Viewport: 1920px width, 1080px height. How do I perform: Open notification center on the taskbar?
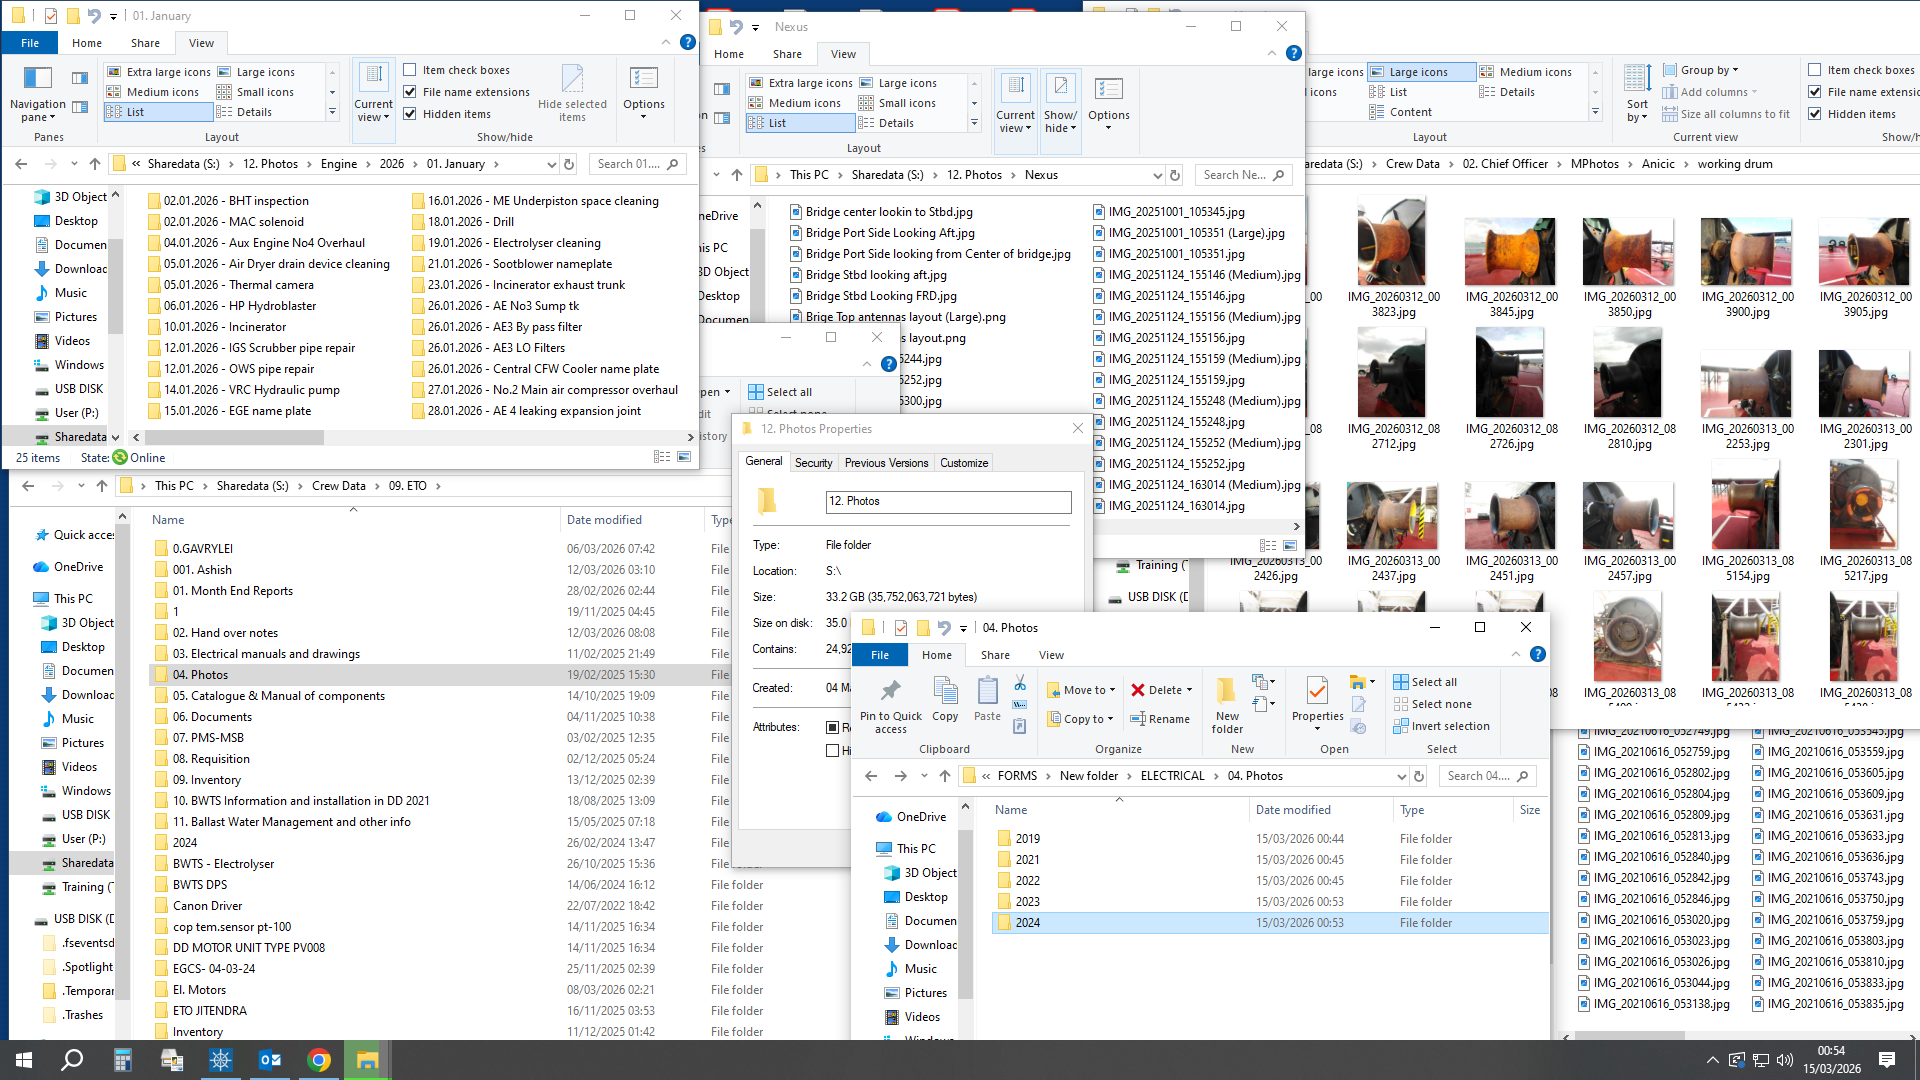coord(1887,1060)
